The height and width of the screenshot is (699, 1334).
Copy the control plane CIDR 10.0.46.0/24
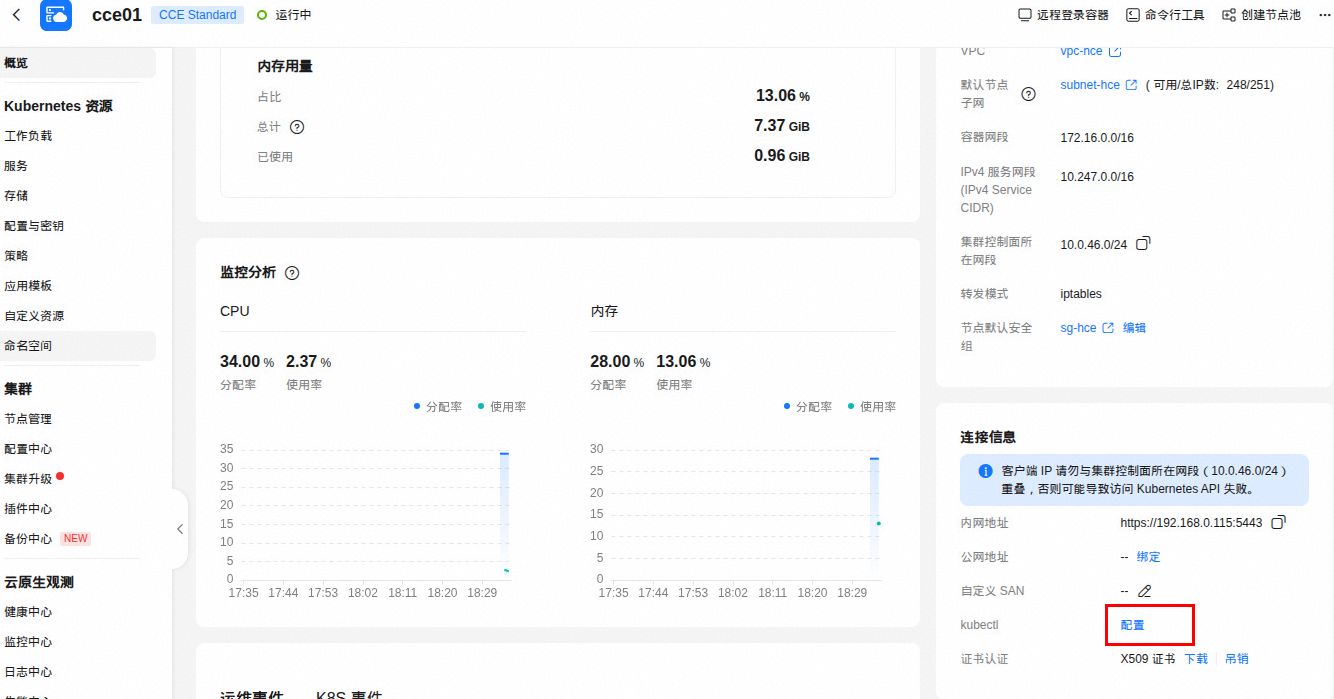[1144, 243]
